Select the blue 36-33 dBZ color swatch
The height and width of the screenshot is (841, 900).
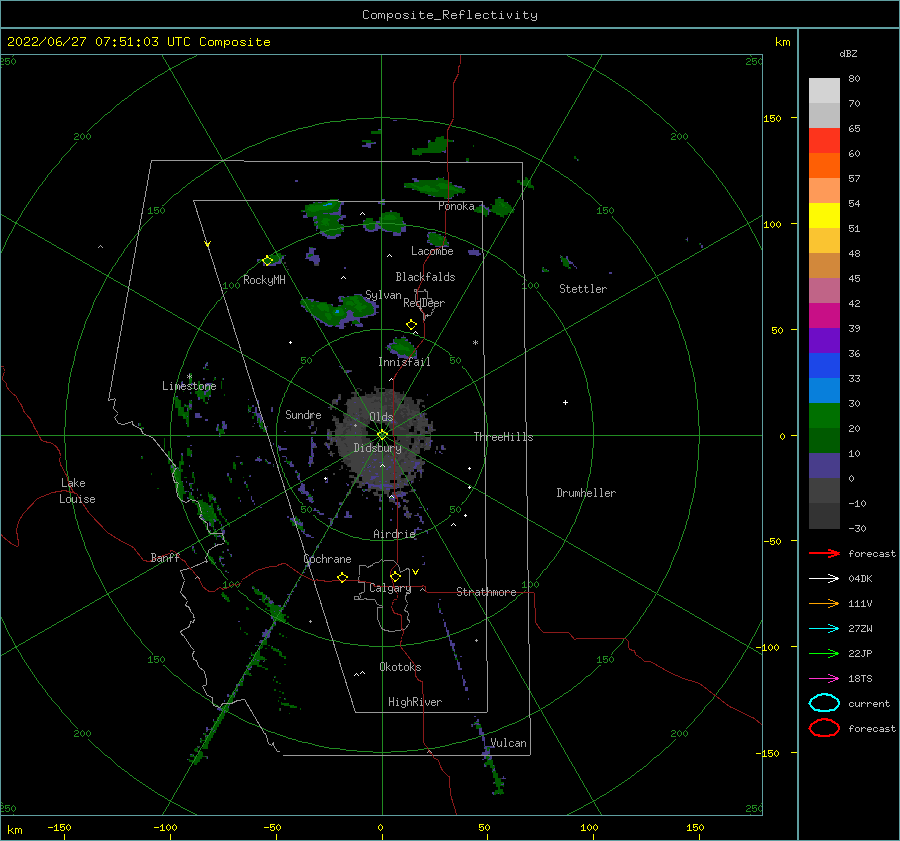click(x=824, y=366)
